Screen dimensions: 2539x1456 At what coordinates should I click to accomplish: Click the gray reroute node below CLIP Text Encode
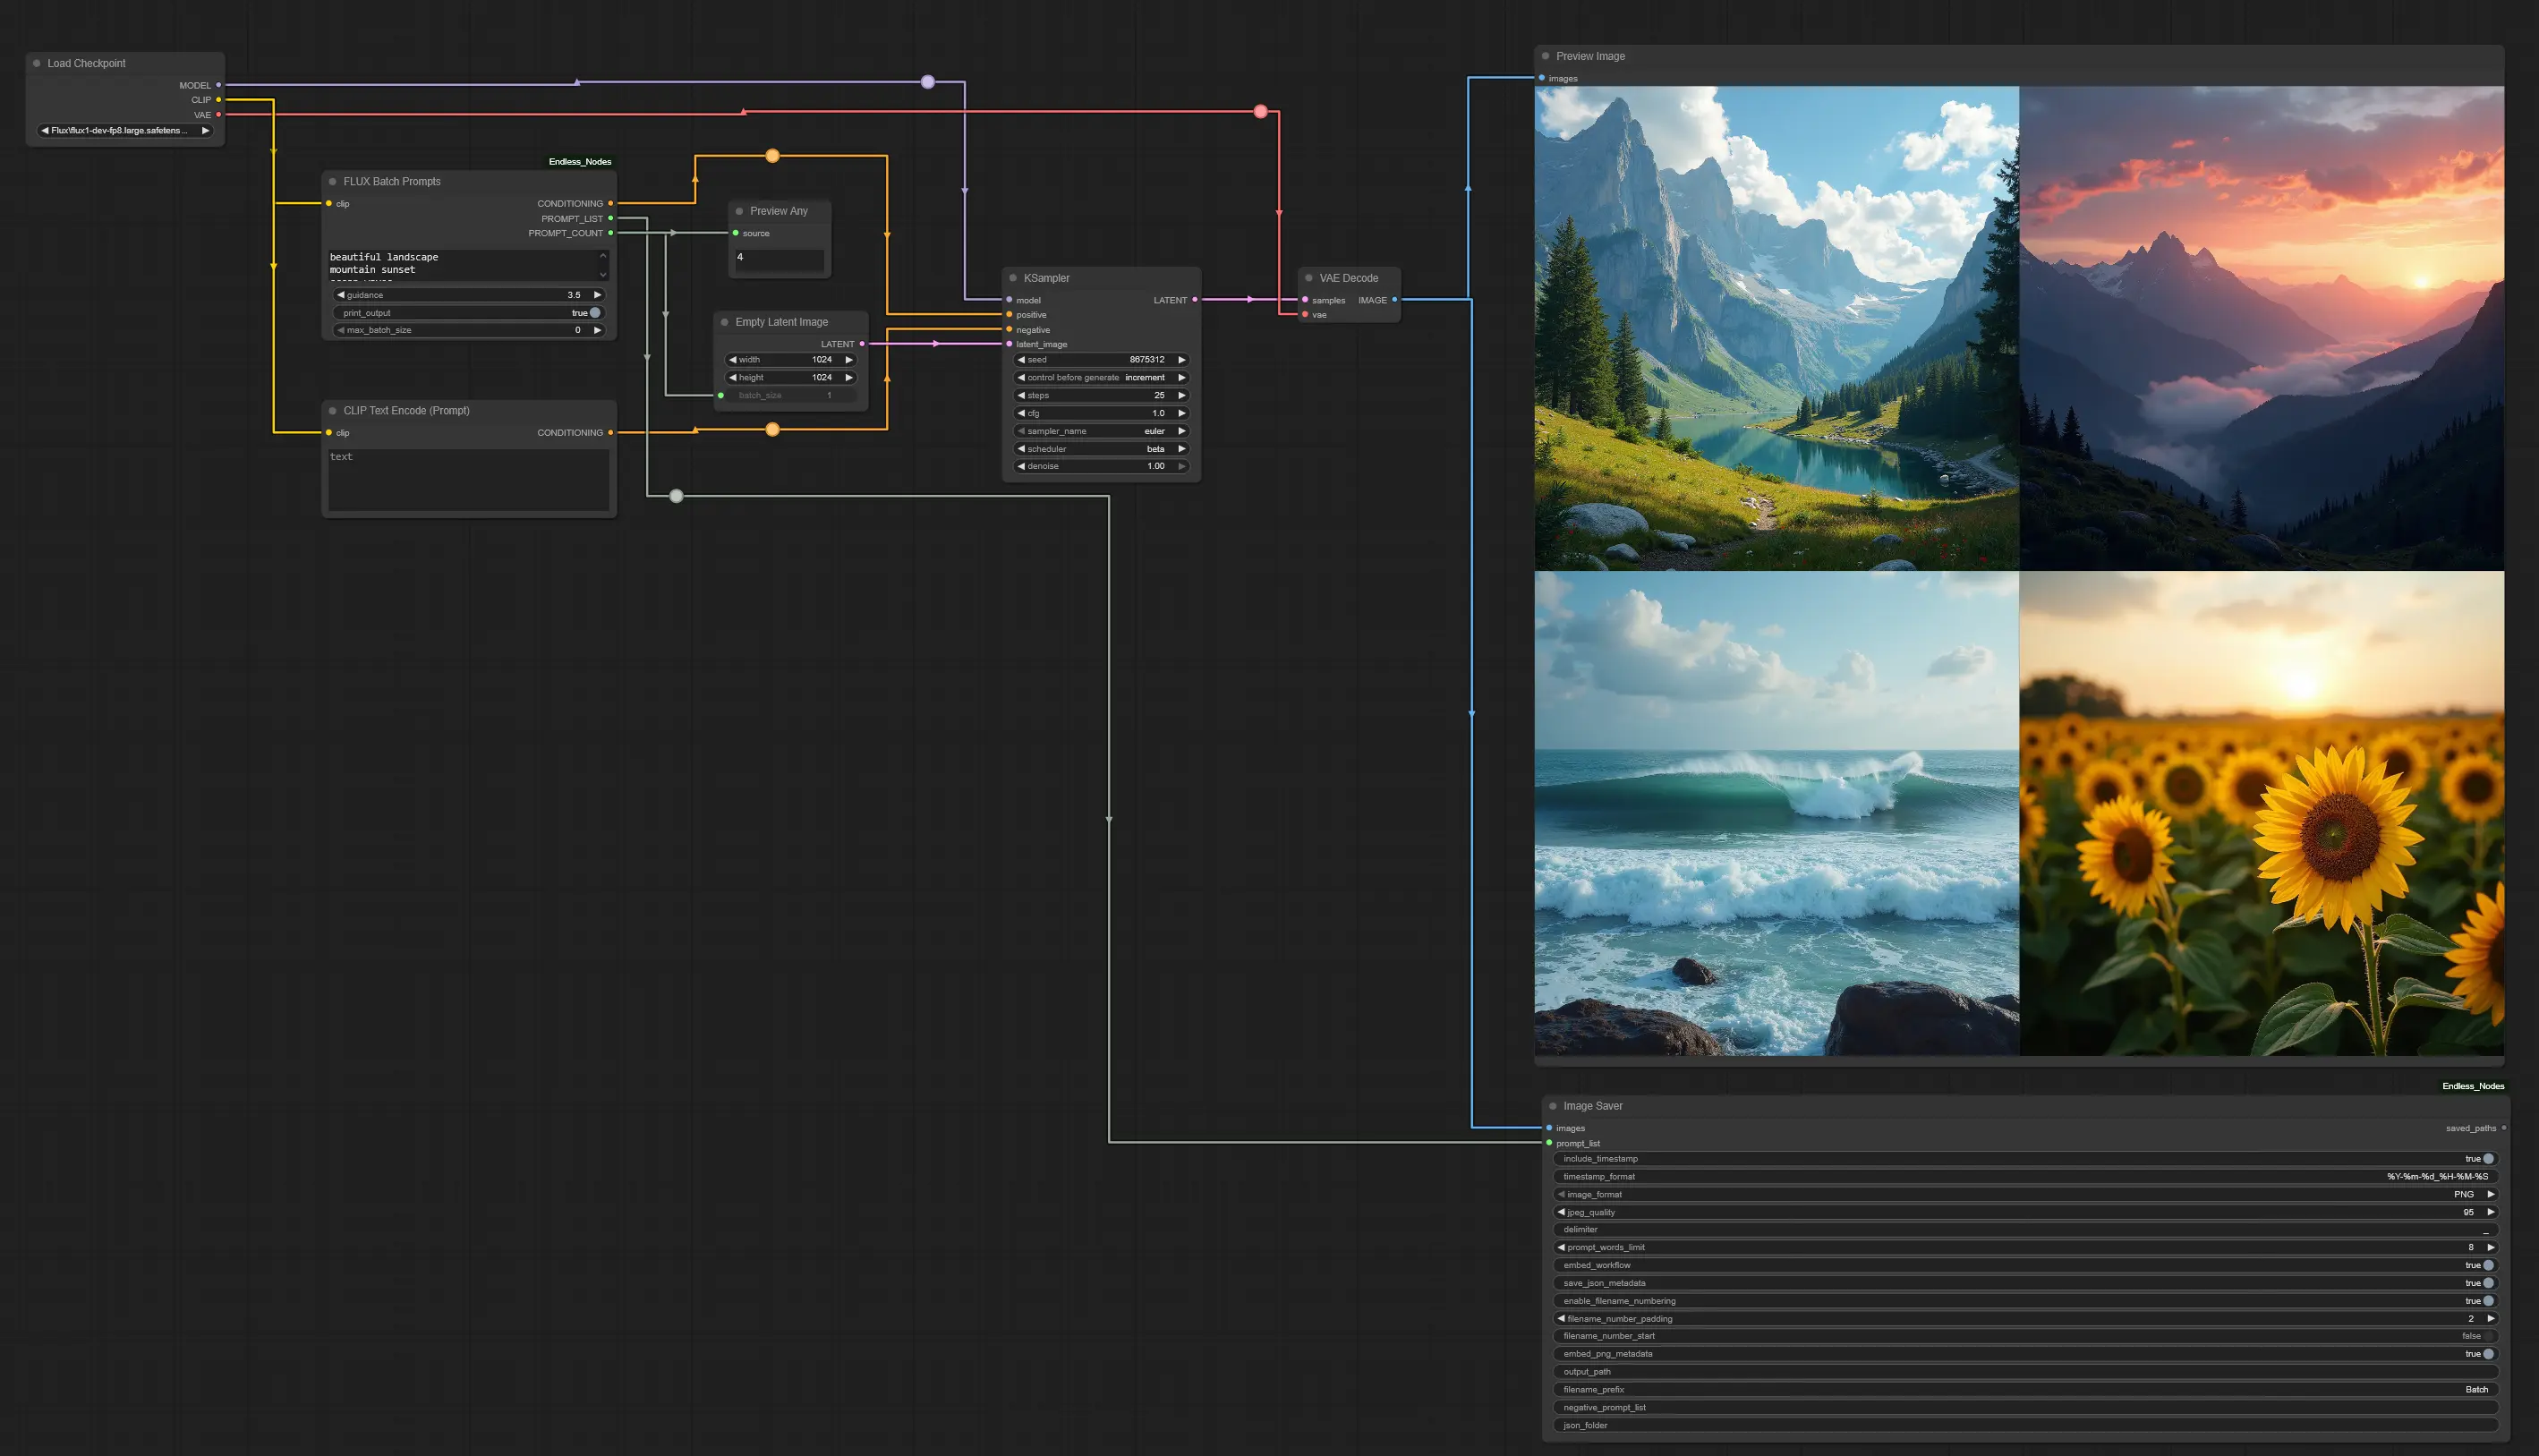[676, 496]
